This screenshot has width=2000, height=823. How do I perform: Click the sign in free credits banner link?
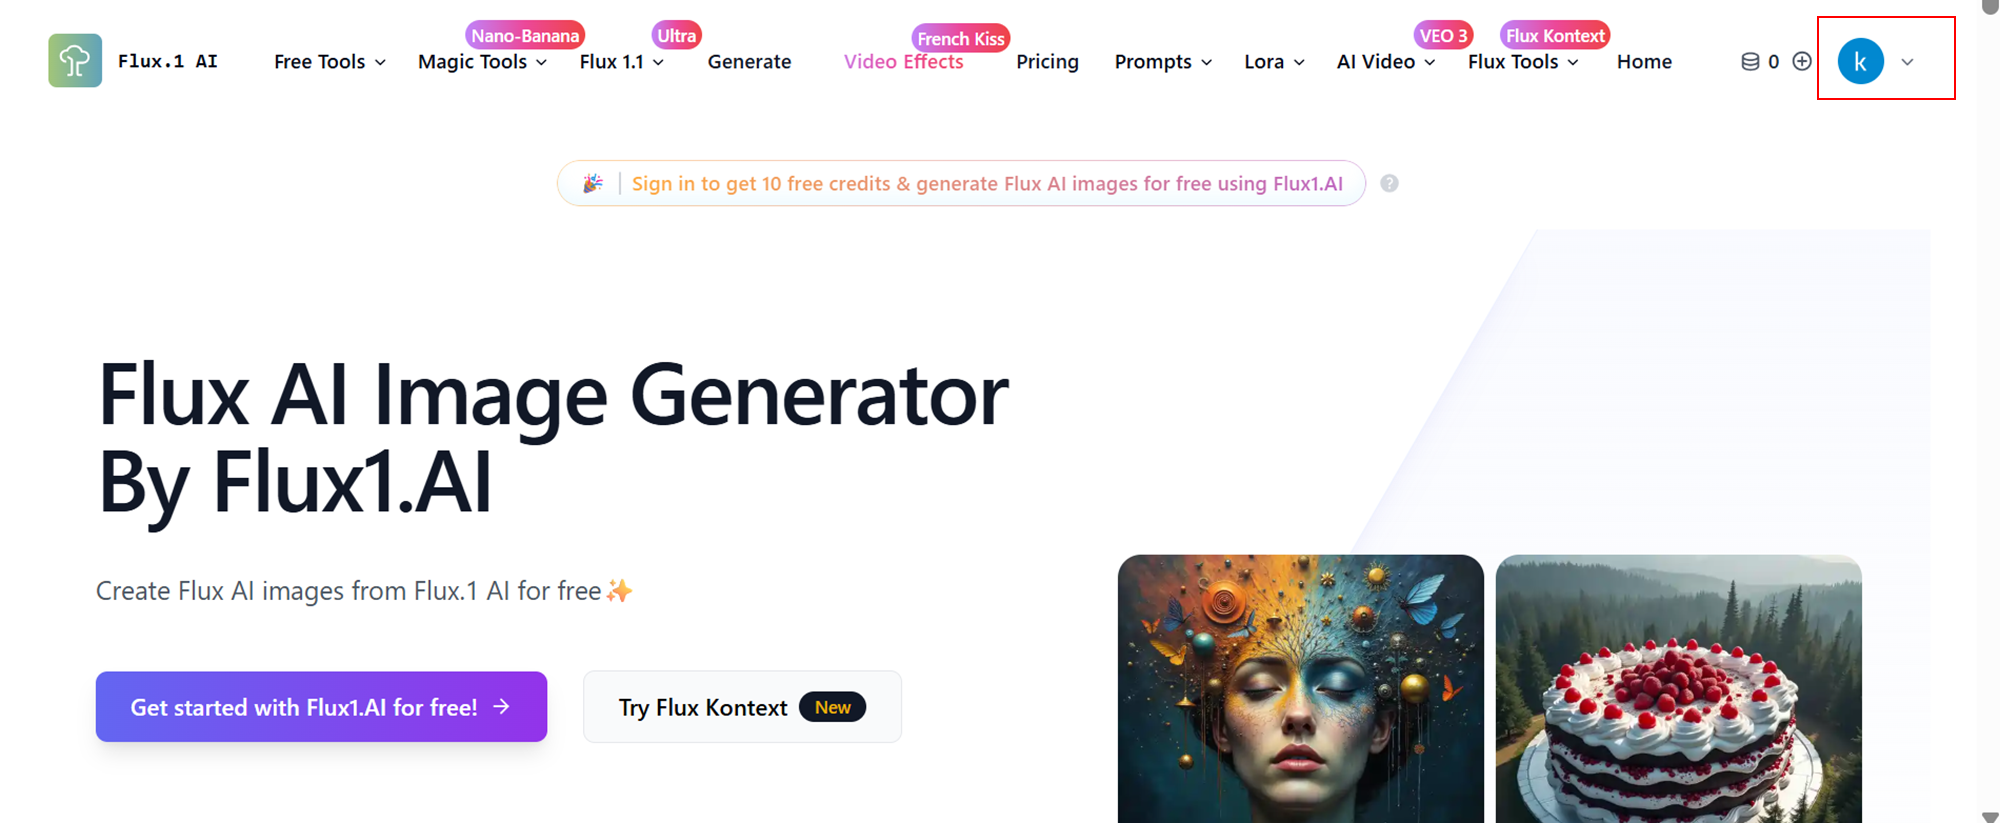pos(987,184)
